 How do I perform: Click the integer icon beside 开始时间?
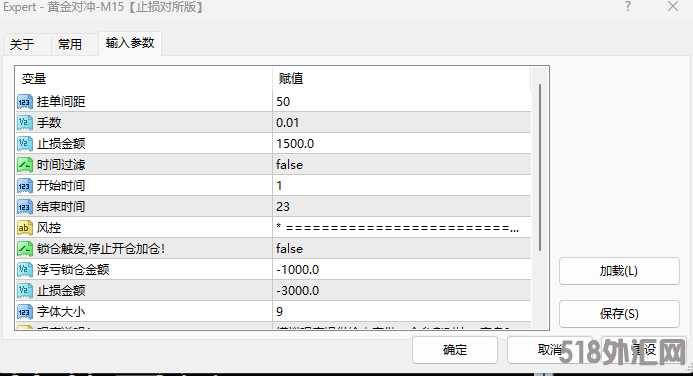(x=25, y=186)
